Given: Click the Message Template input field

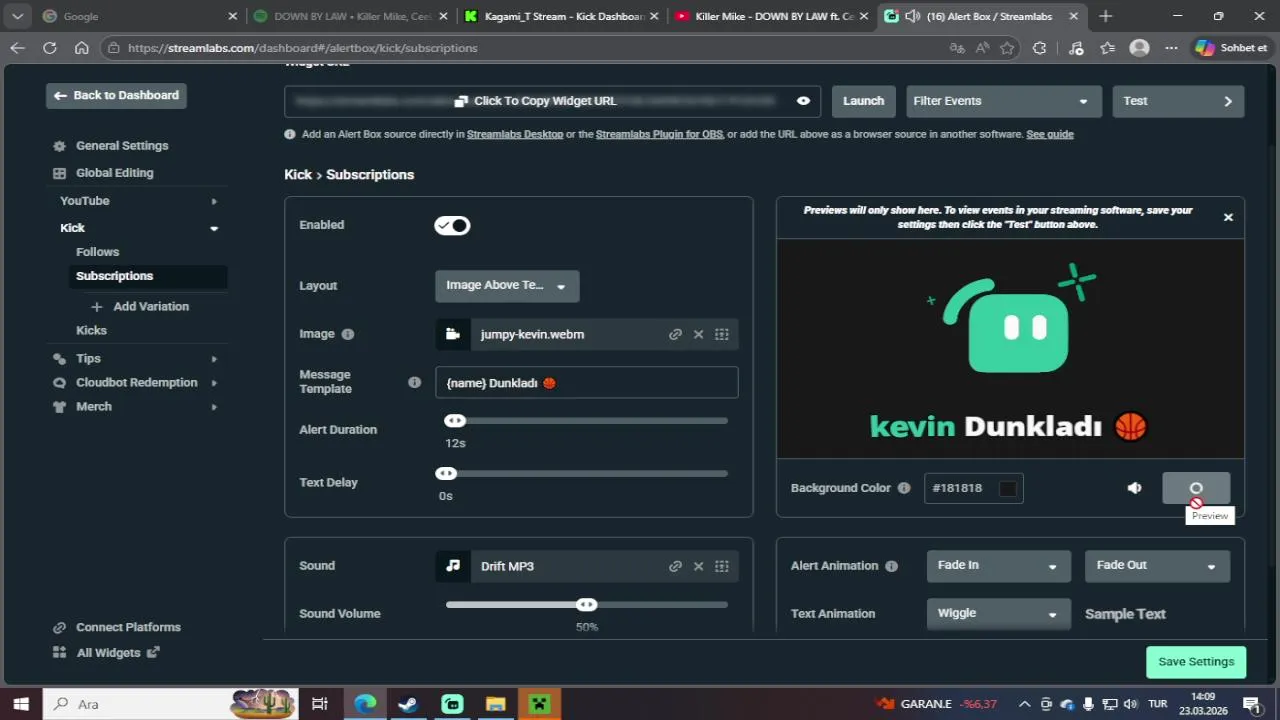Looking at the screenshot, I should click(587, 383).
